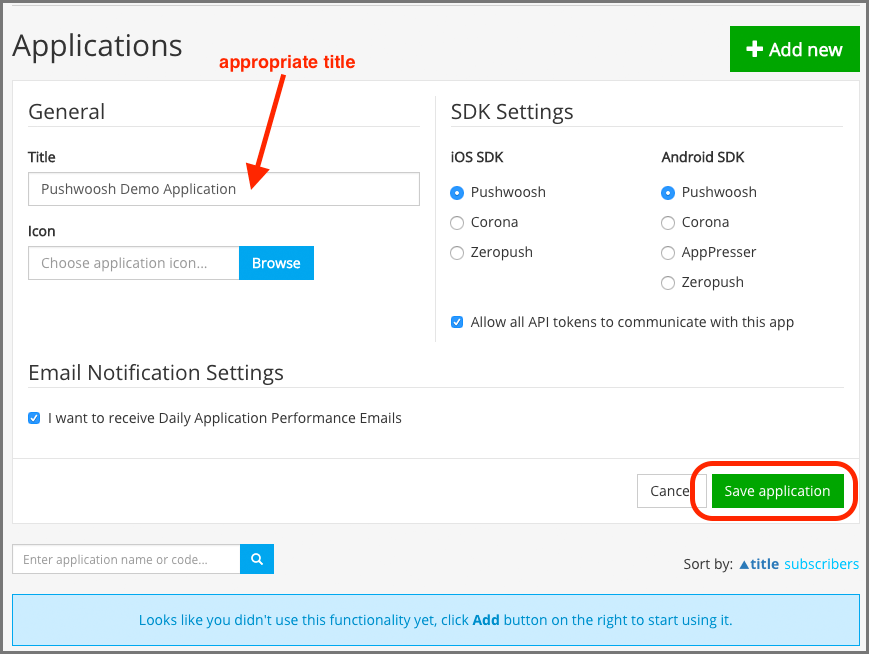Click the SDK Settings section heading
869x654 pixels.
tap(512, 112)
